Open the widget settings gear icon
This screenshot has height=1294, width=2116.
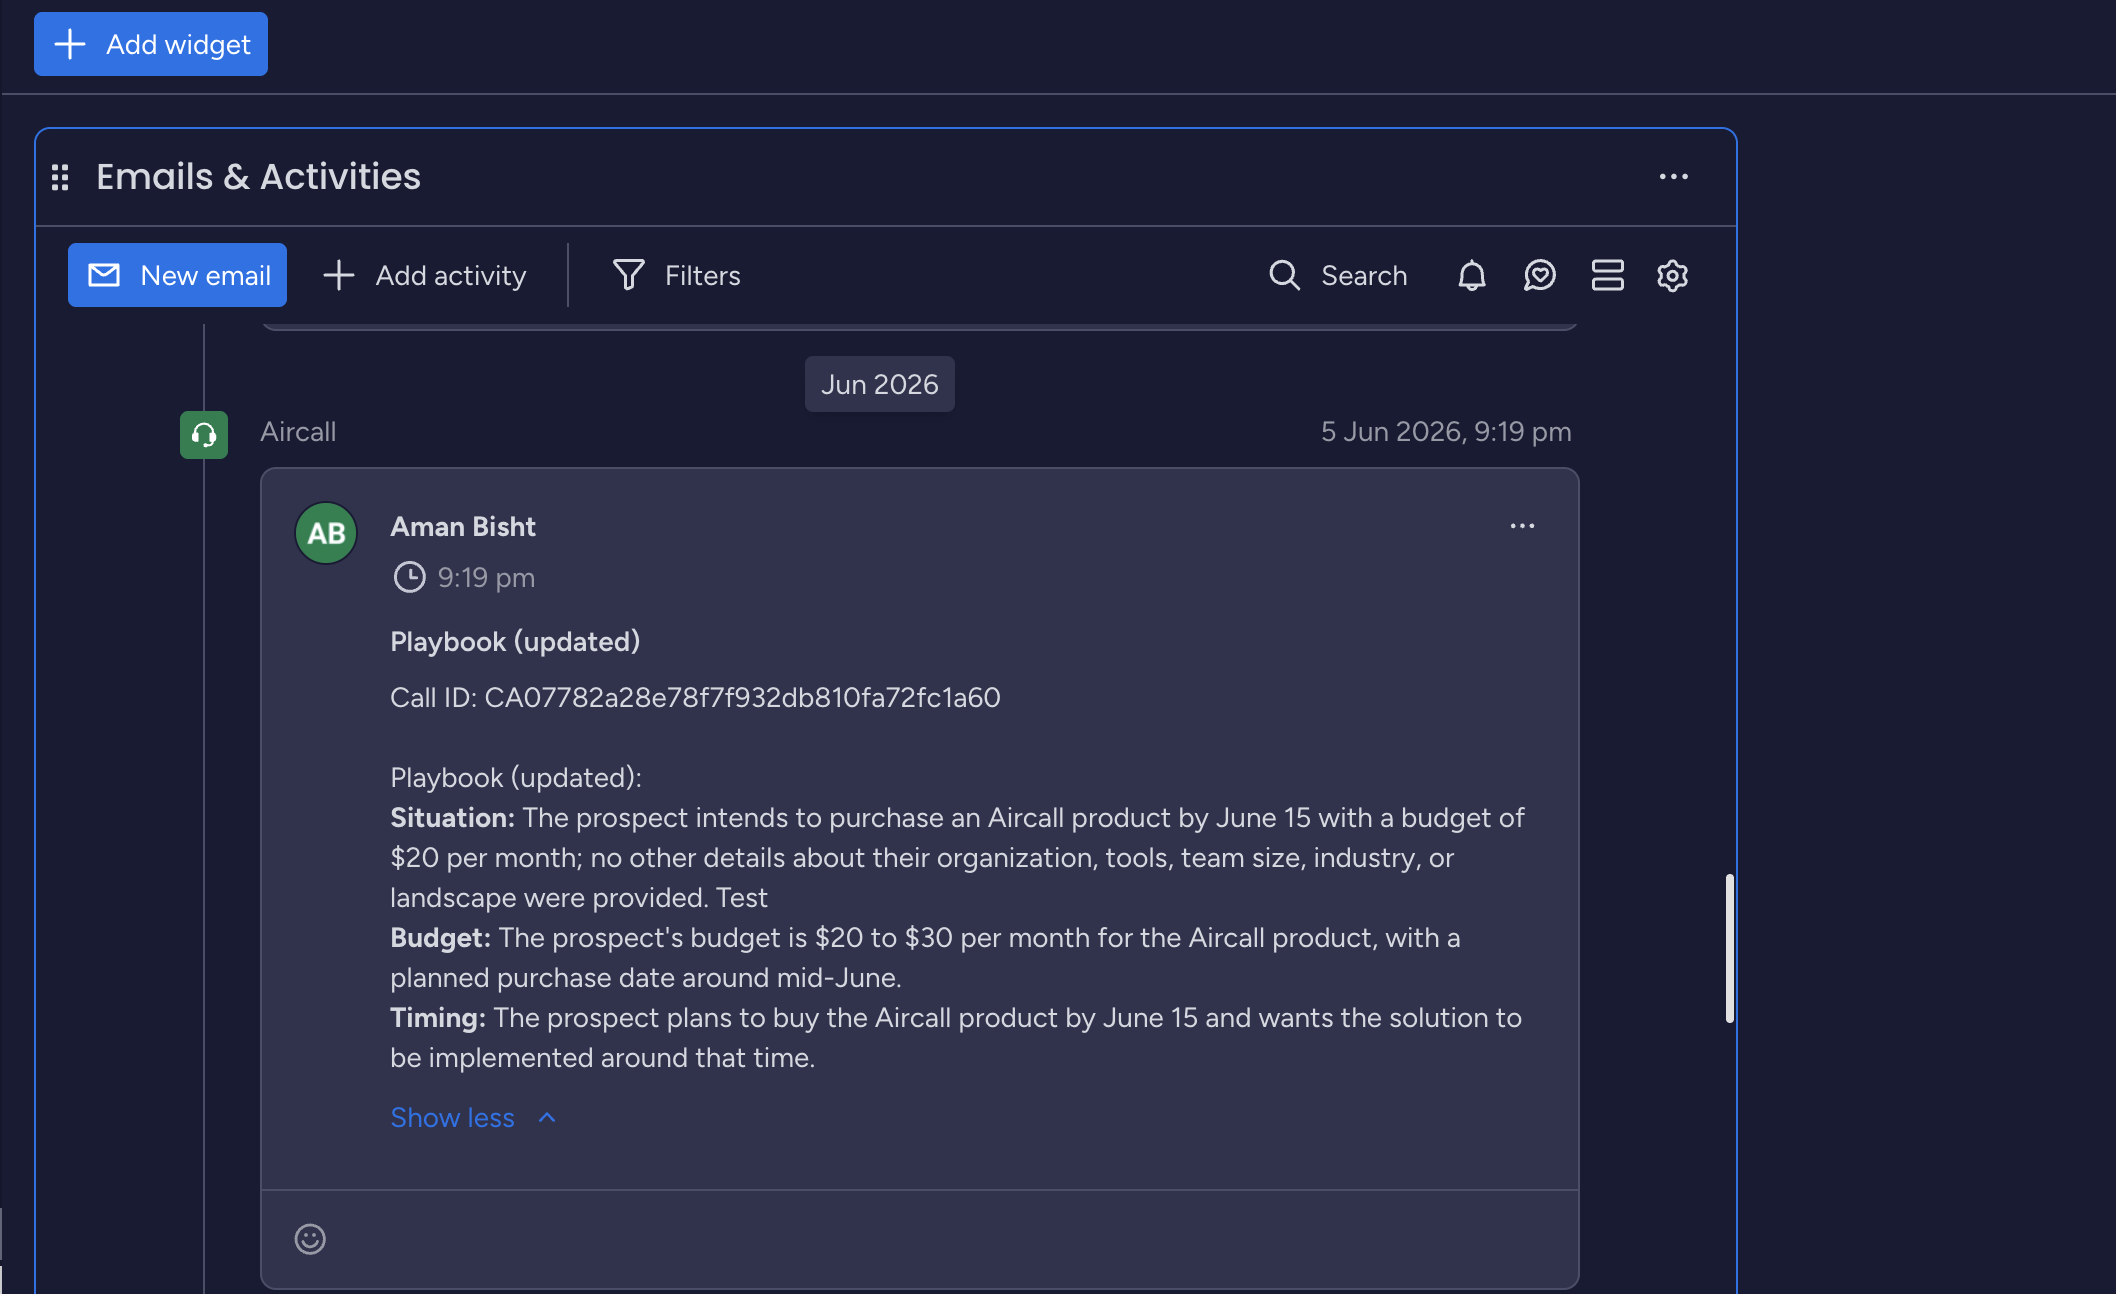pos(1672,275)
